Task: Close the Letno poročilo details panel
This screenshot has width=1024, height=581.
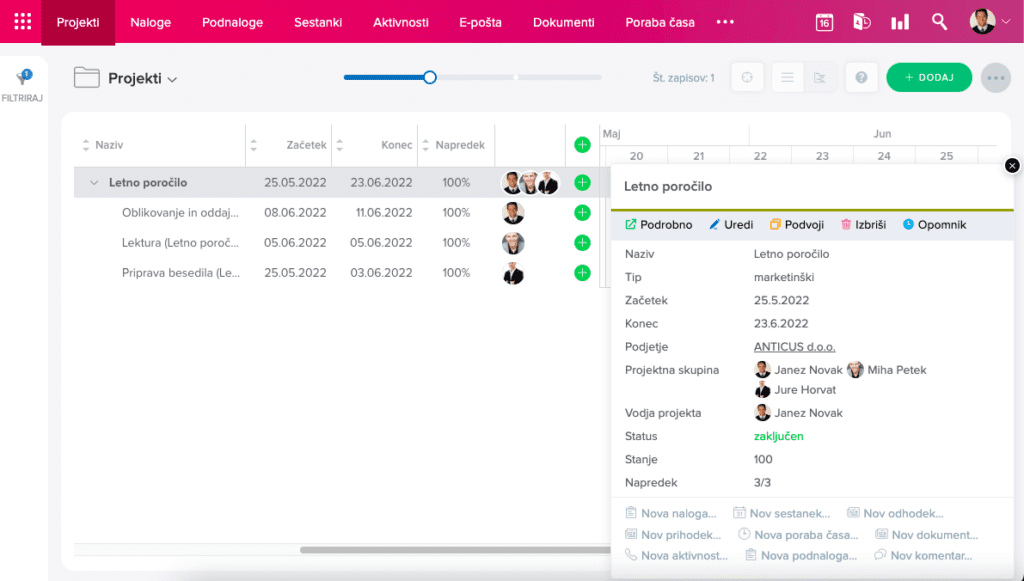Action: point(1012,166)
